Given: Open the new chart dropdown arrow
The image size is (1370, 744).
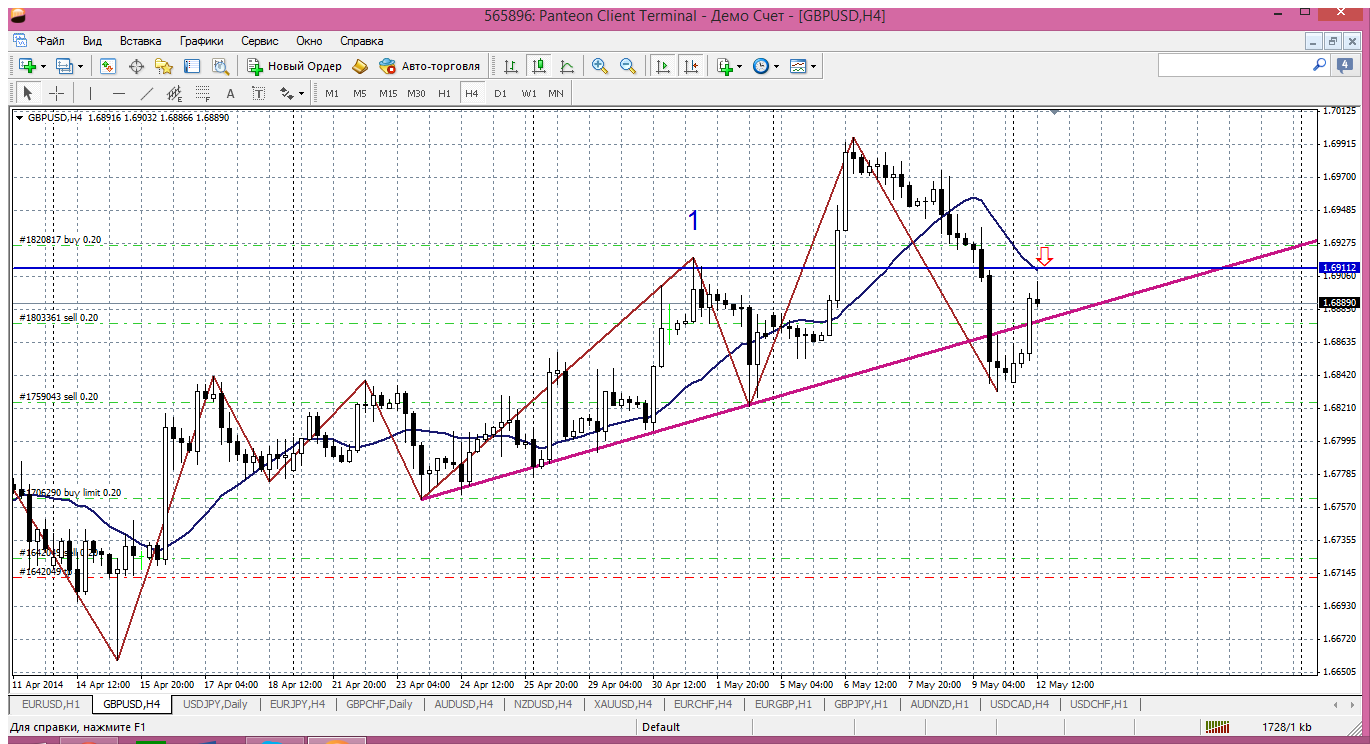Looking at the screenshot, I should (43, 66).
